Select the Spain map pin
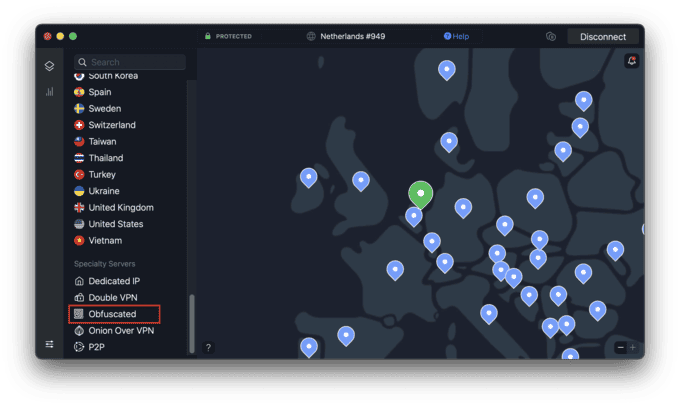The image size is (680, 406). pyautogui.click(x=346, y=336)
